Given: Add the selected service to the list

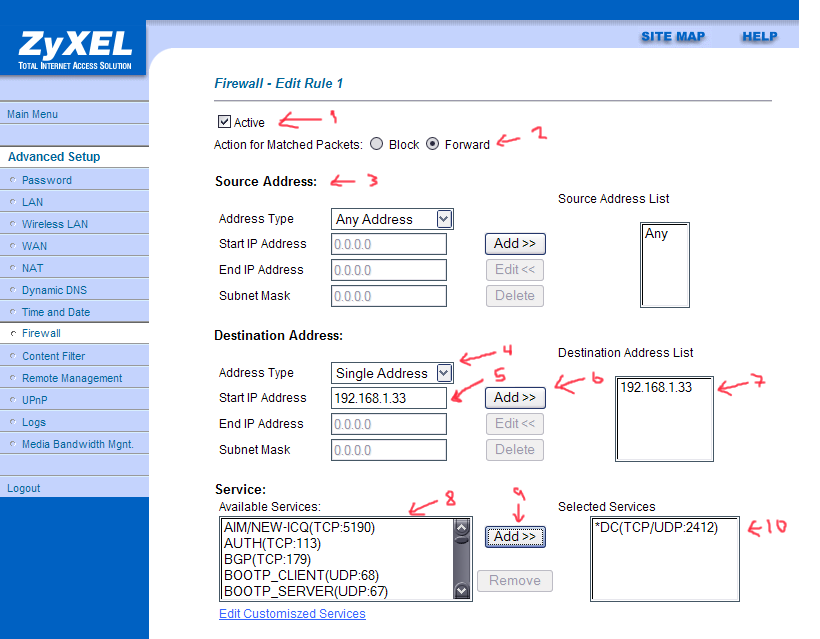Looking at the screenshot, I should [x=515, y=537].
